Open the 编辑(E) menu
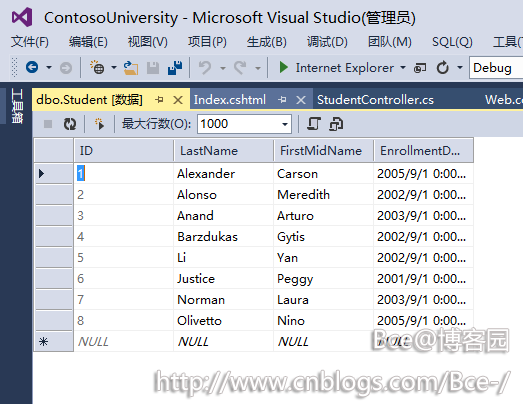Screen dimensions: 523x404 (88, 42)
